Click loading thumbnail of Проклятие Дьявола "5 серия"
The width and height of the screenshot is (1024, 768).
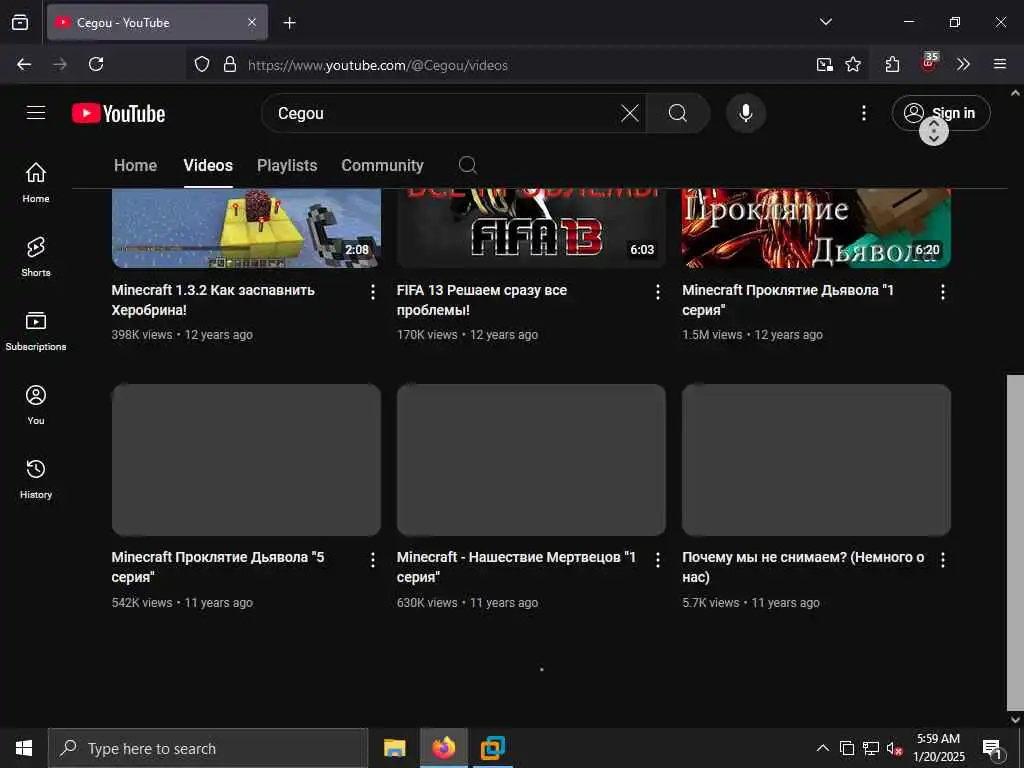246,460
